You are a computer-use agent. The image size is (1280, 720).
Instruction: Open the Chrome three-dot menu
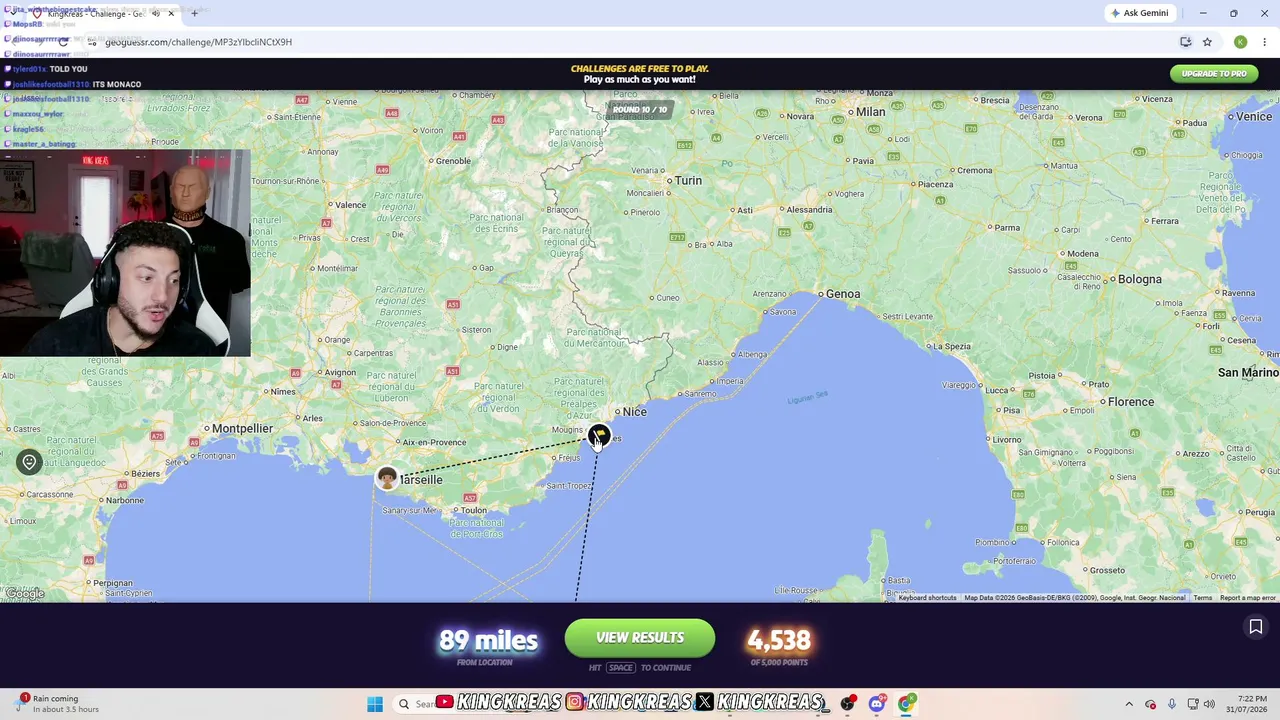(x=1265, y=42)
